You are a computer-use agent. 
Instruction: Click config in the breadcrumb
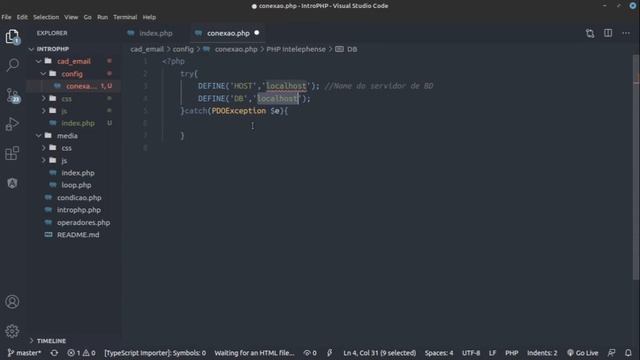click(183, 49)
